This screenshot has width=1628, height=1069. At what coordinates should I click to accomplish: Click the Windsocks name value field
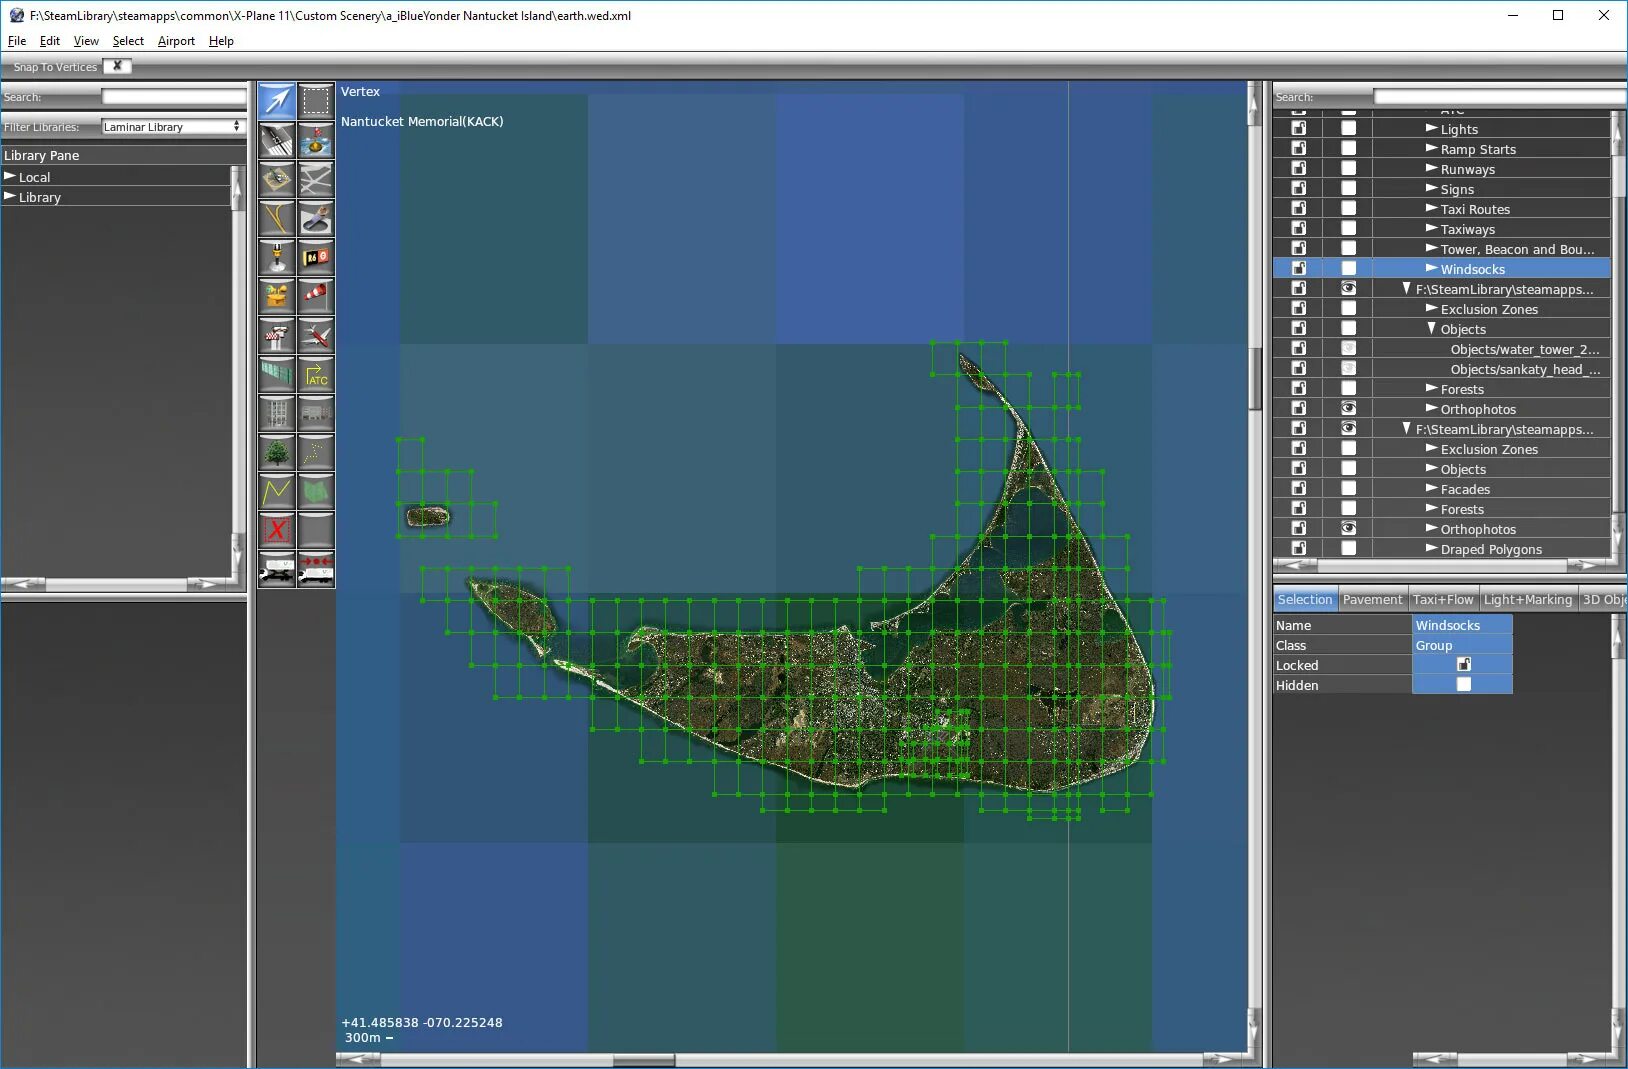[x=1462, y=625]
